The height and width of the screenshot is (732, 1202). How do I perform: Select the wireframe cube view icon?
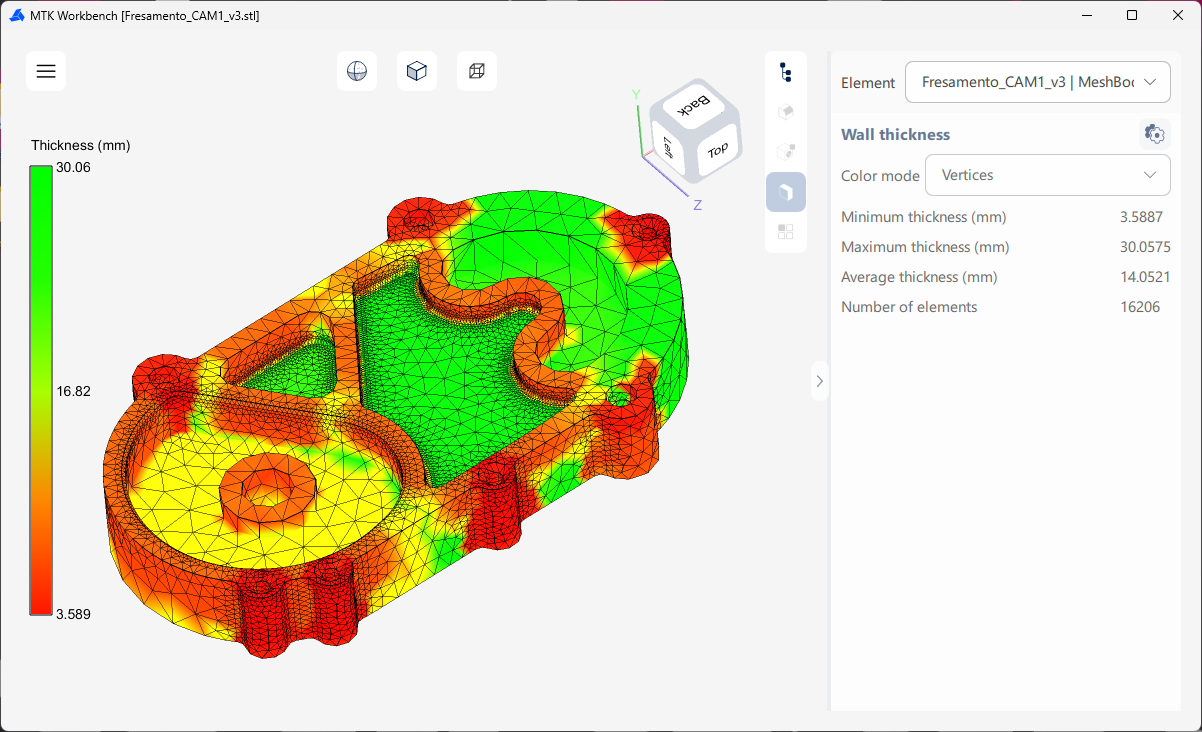(477, 71)
